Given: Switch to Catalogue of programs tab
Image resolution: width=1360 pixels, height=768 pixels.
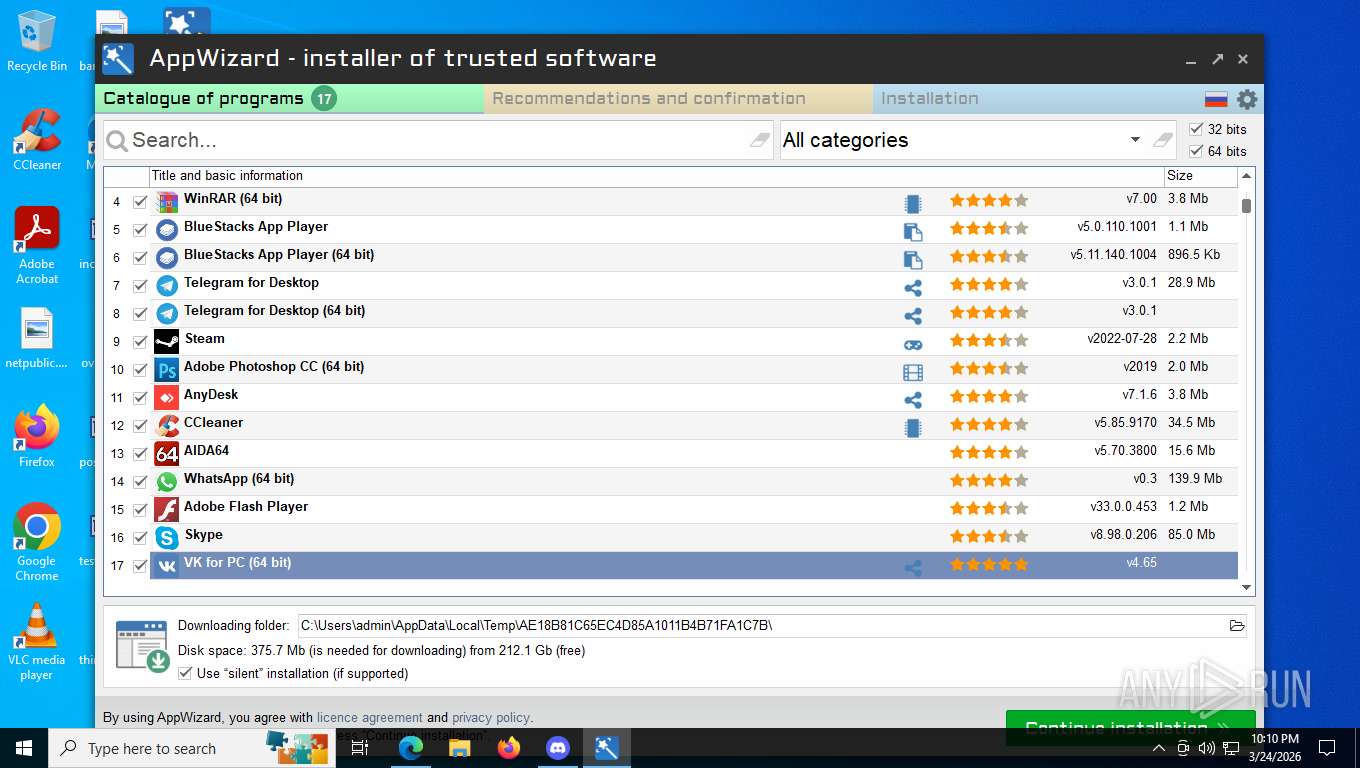Looking at the screenshot, I should 290,99.
